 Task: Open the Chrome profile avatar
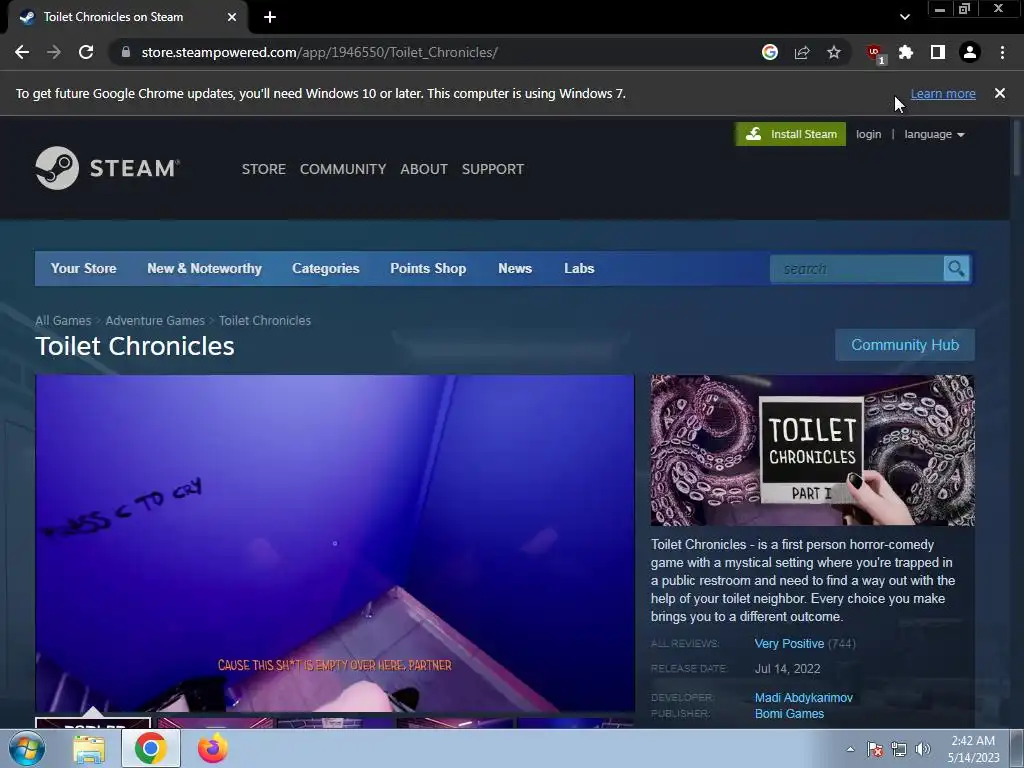pos(970,52)
